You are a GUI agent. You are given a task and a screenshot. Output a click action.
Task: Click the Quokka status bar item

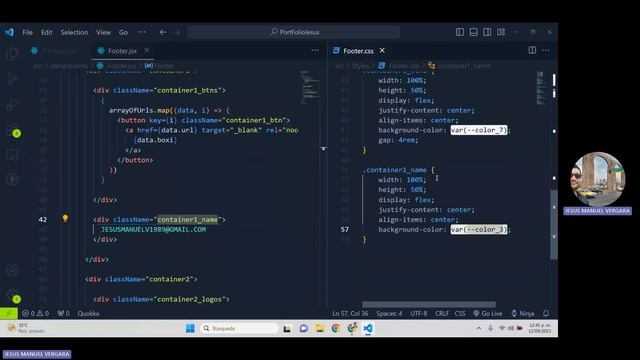click(88, 313)
